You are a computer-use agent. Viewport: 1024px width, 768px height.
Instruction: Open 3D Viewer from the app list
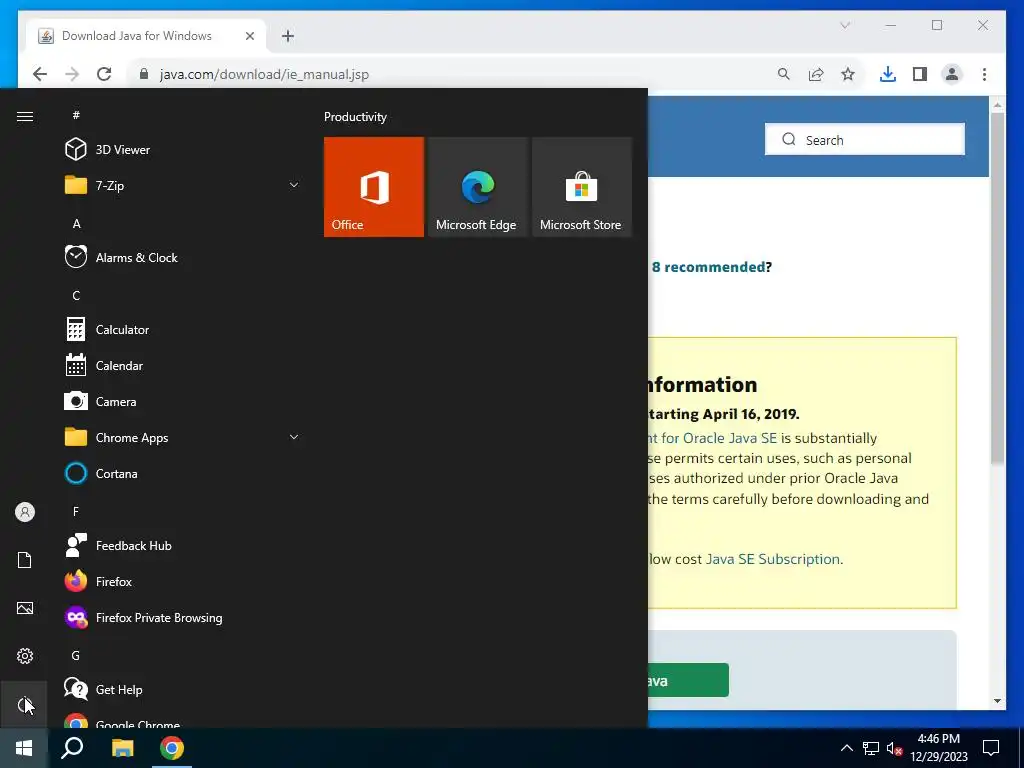[x=183, y=150]
